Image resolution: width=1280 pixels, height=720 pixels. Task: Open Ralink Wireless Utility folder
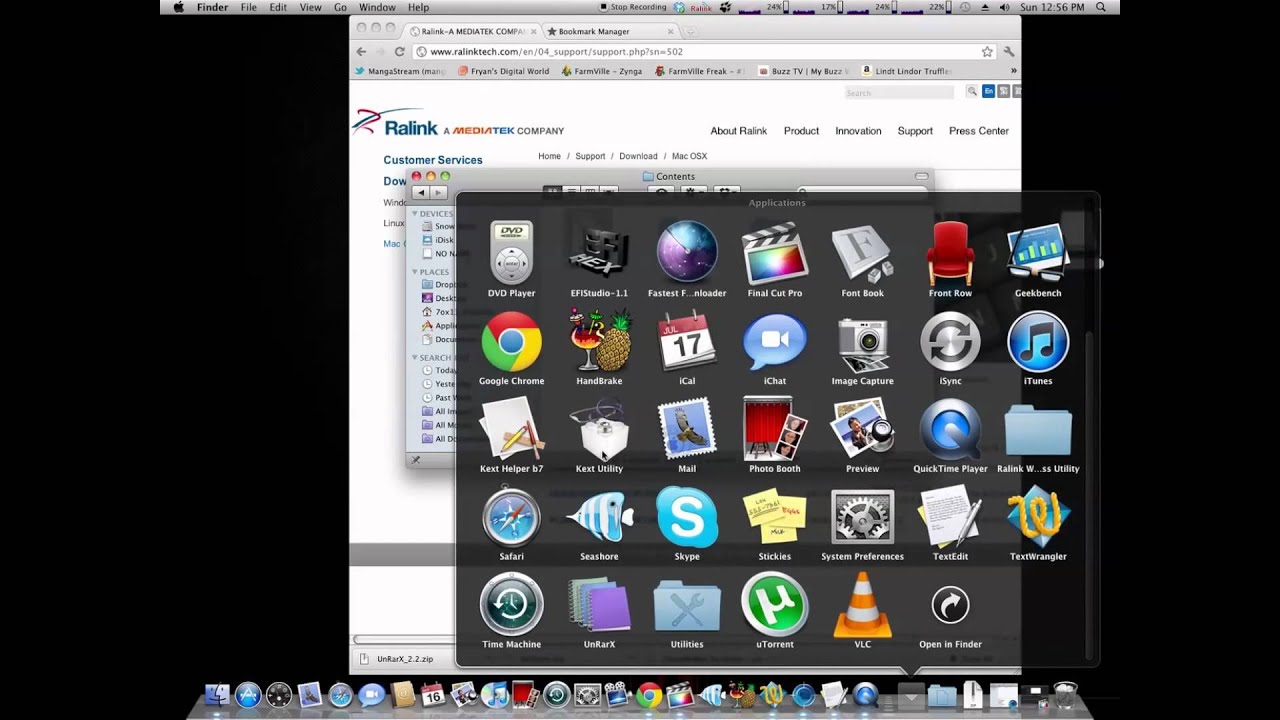(1038, 429)
